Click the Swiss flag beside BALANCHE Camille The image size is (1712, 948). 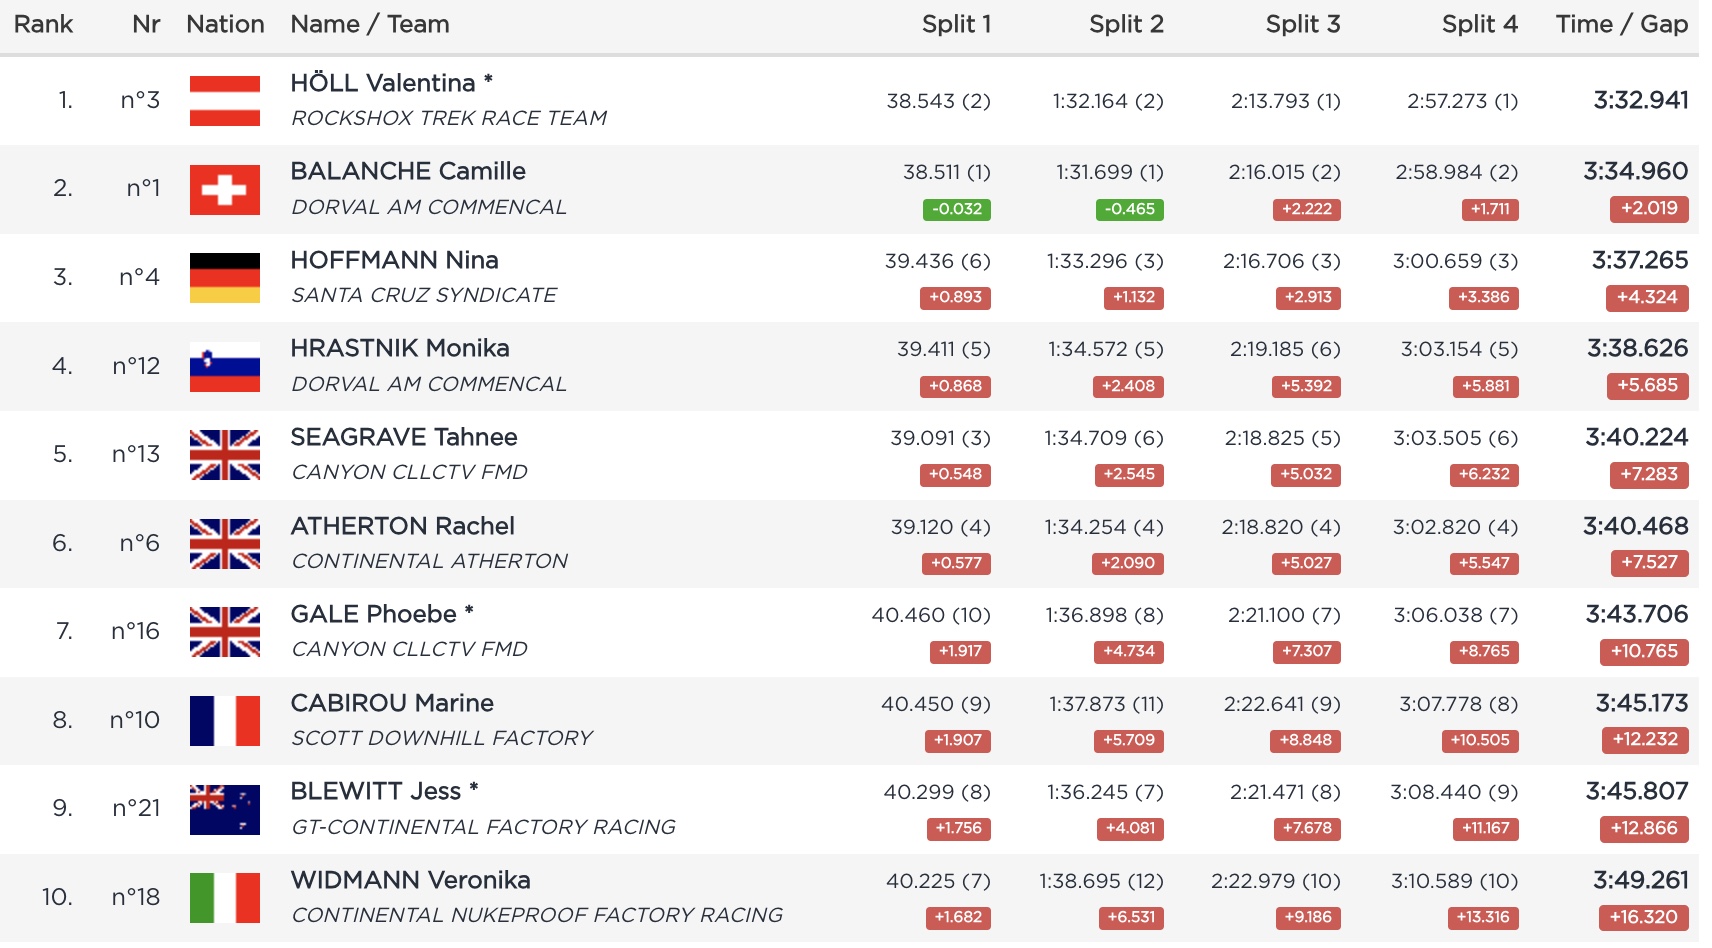tap(224, 190)
